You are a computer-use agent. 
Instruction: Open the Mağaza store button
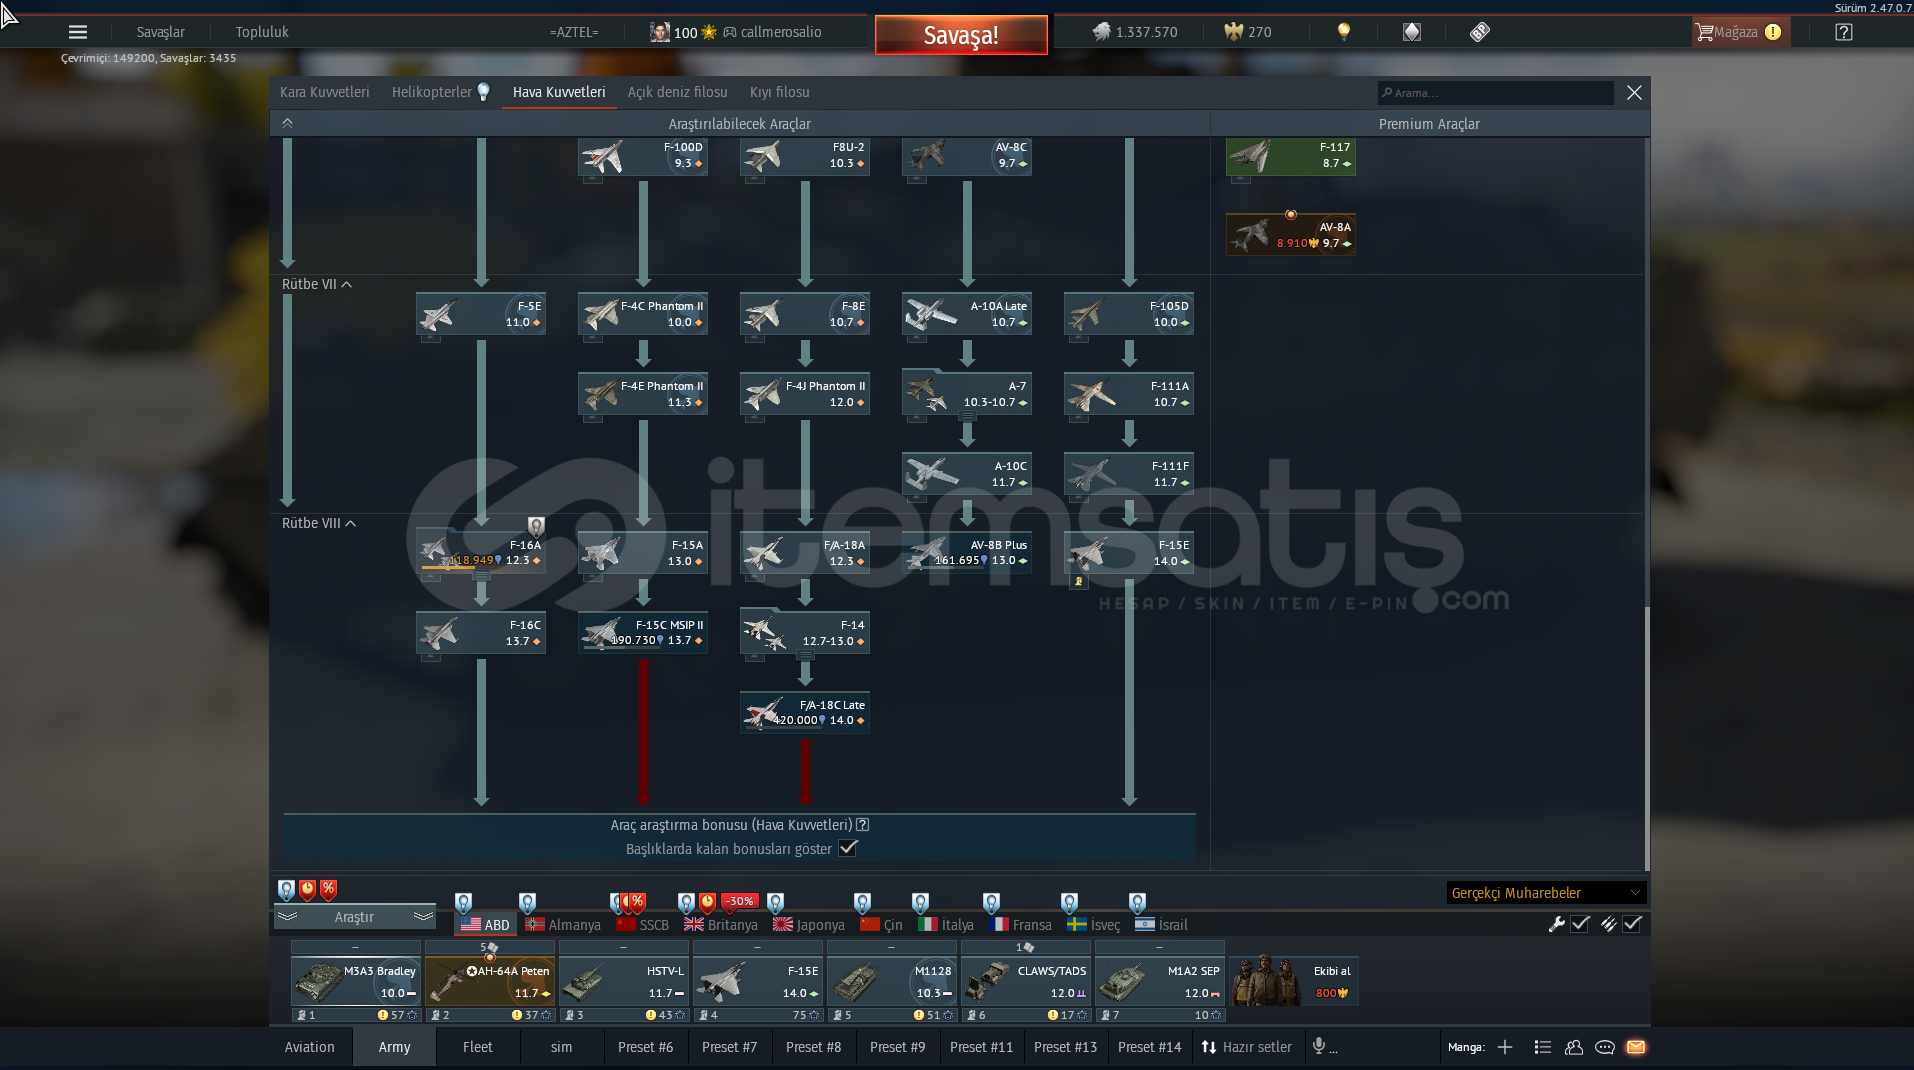click(x=1740, y=32)
